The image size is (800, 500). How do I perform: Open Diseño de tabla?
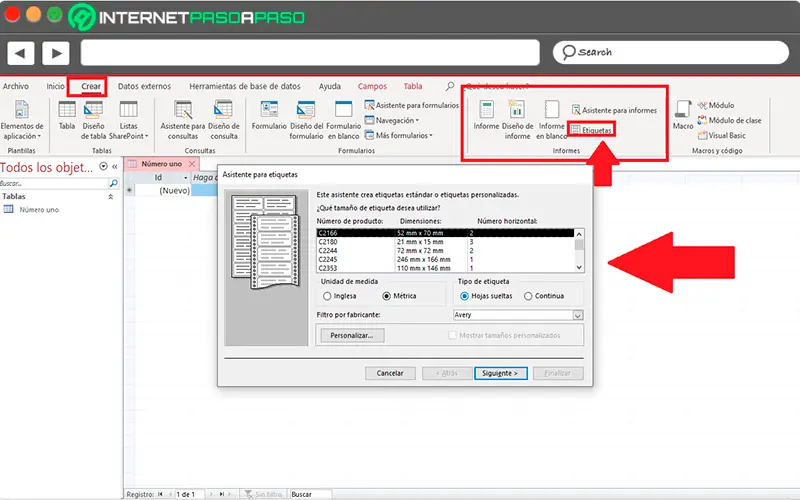93,120
